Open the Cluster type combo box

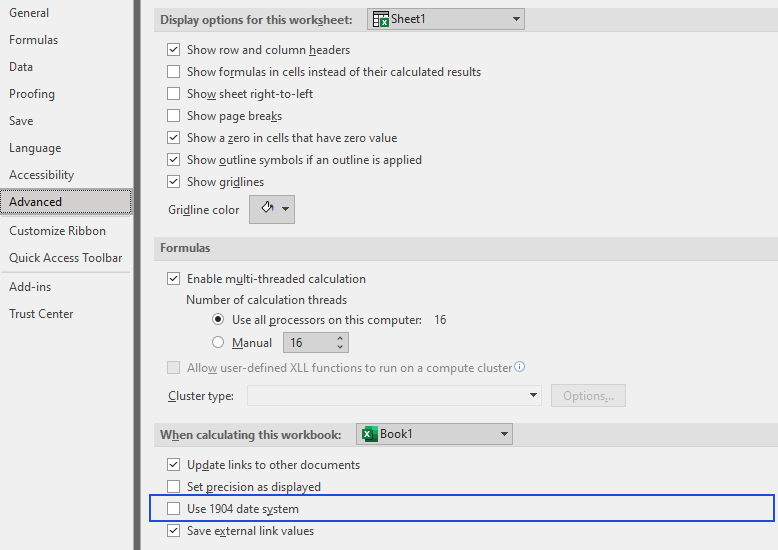(394, 396)
